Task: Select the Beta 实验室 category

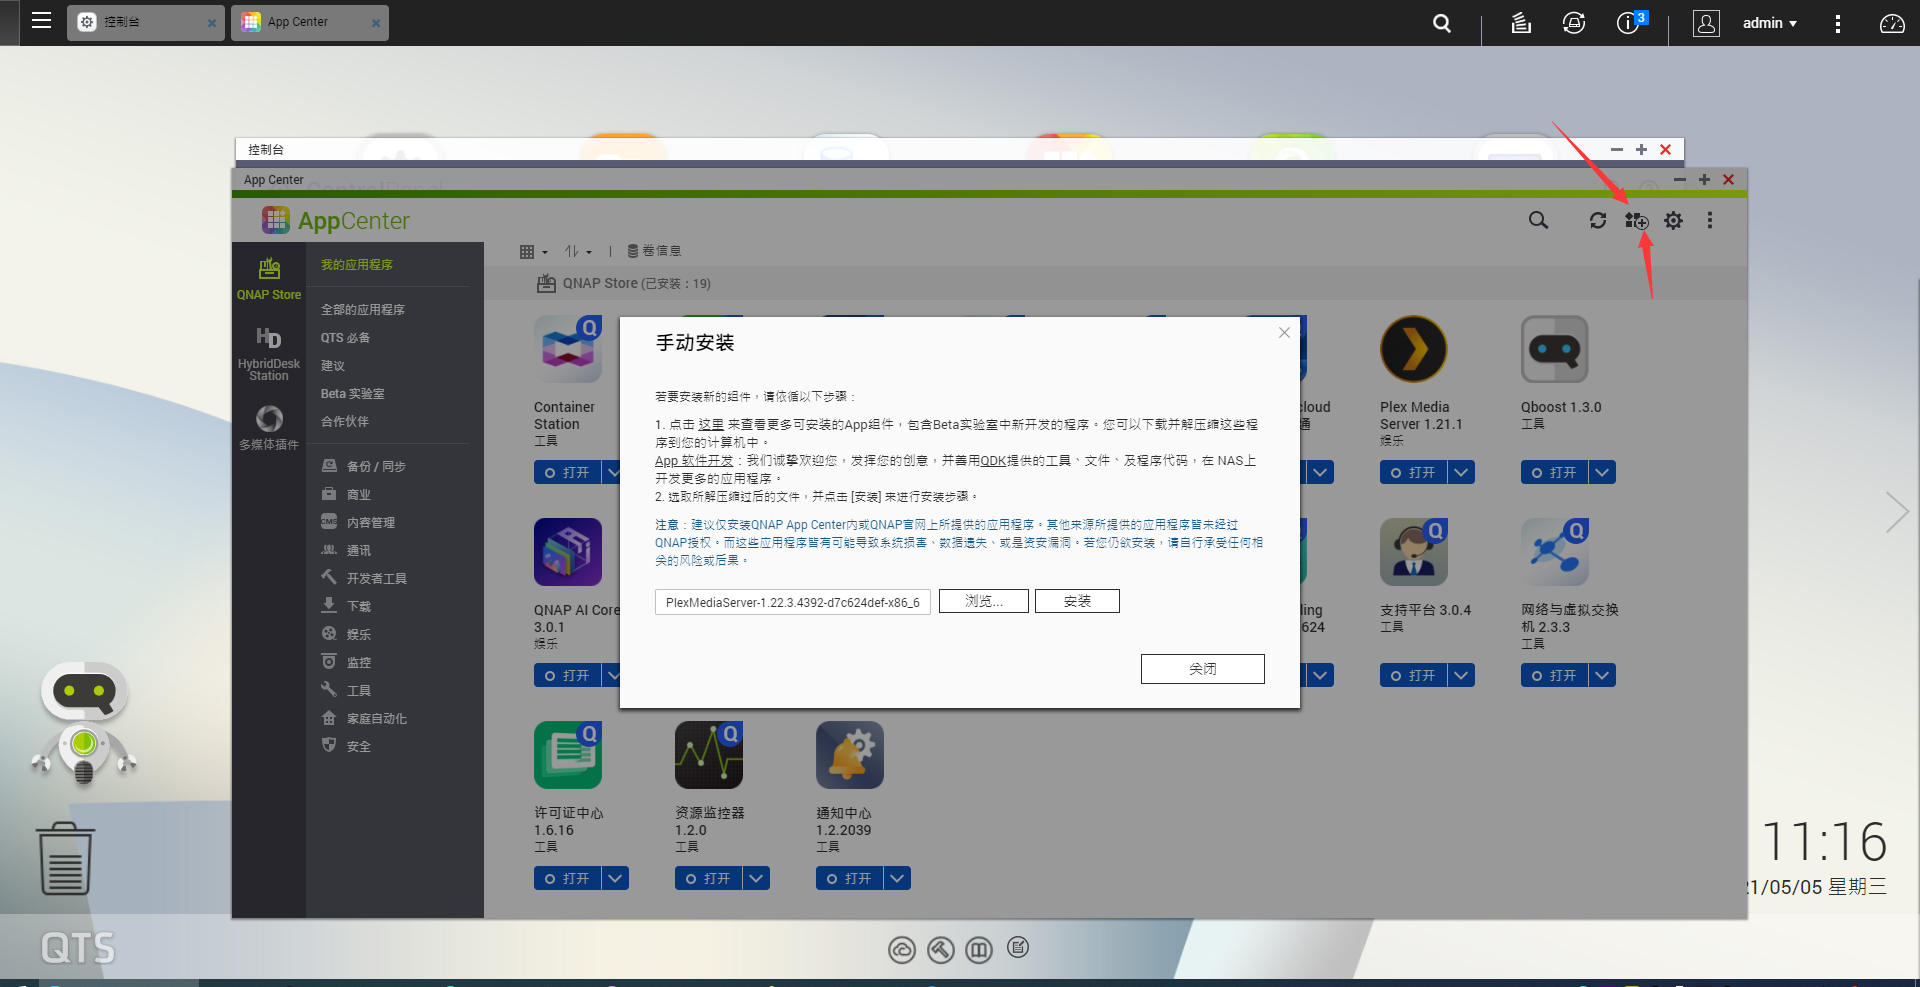Action: [x=352, y=394]
